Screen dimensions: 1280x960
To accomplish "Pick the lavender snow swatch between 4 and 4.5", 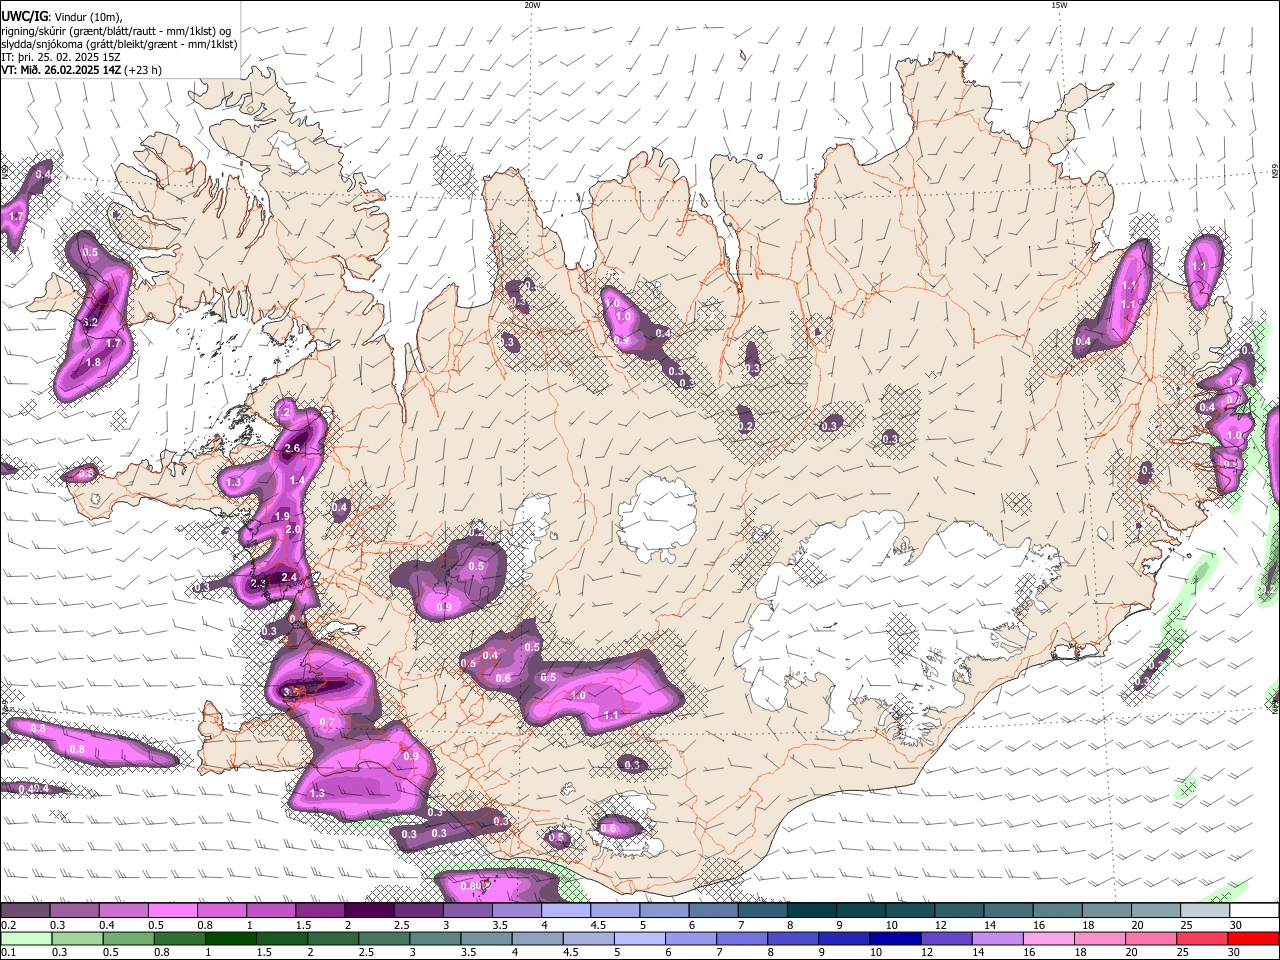I will [x=566, y=911].
